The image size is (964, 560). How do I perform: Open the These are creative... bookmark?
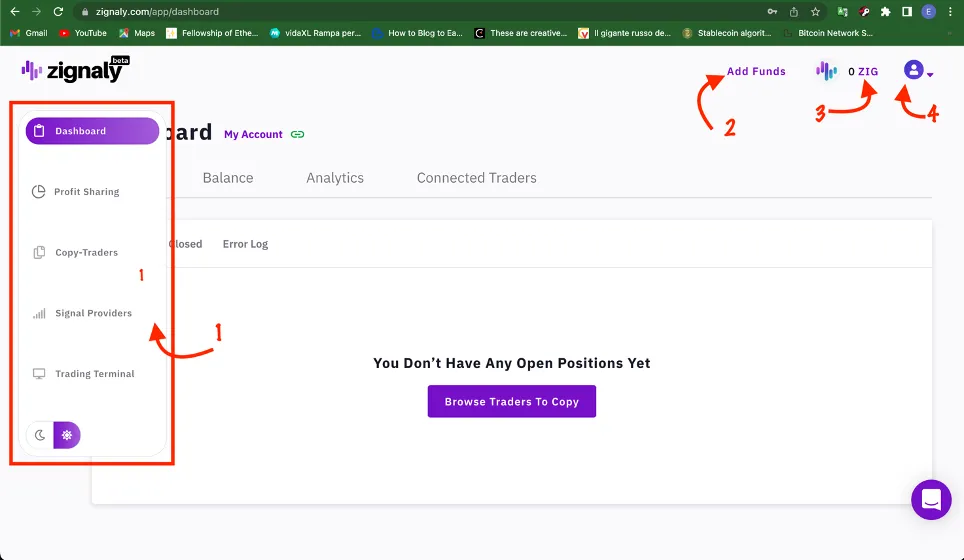pos(521,33)
